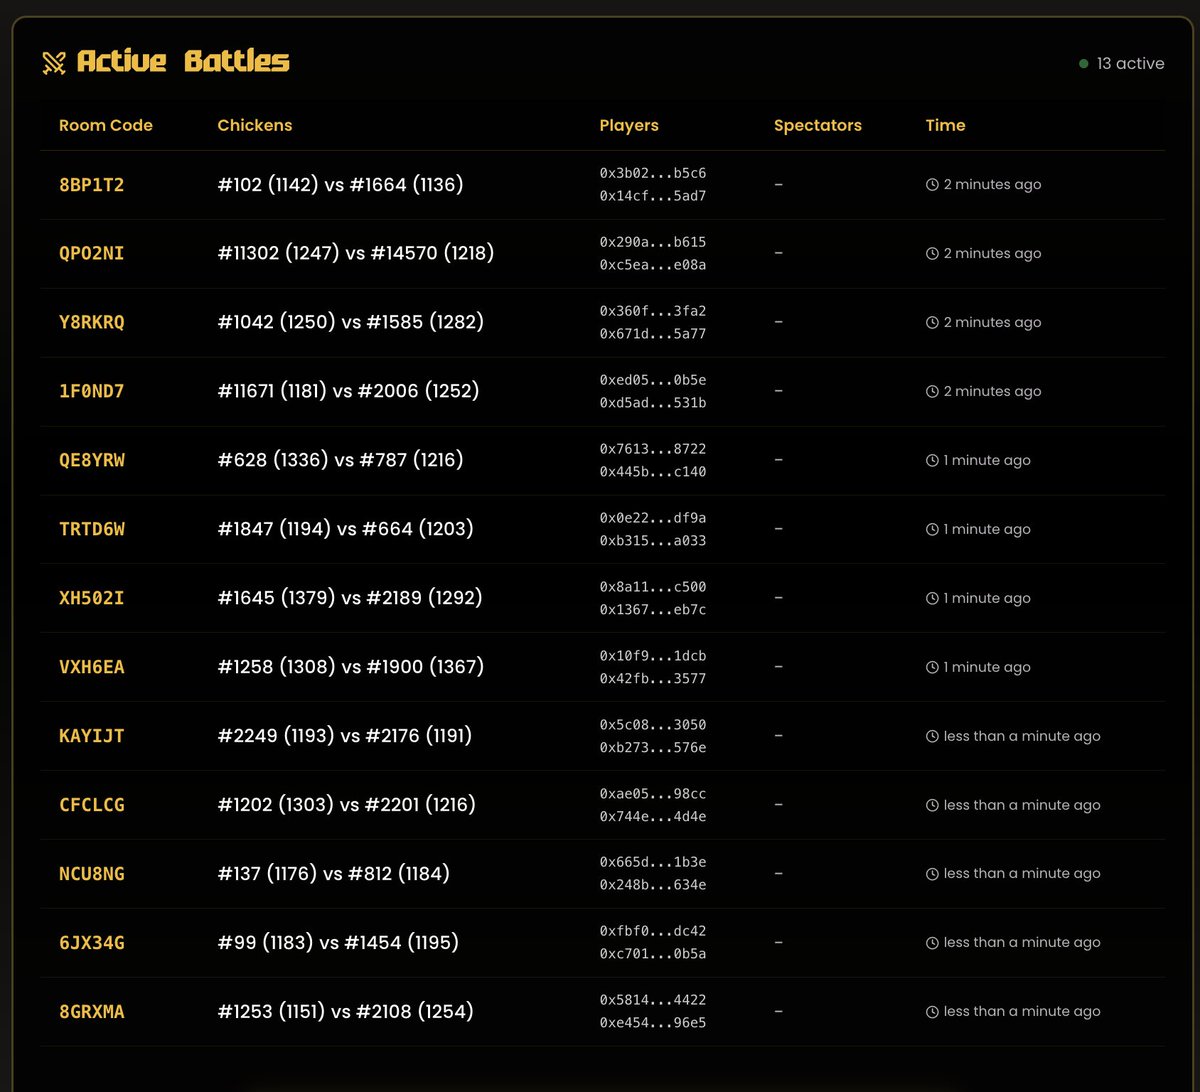Image resolution: width=1200 pixels, height=1092 pixels.
Task: Click player address 0x42fb...3577
Action: pos(653,679)
